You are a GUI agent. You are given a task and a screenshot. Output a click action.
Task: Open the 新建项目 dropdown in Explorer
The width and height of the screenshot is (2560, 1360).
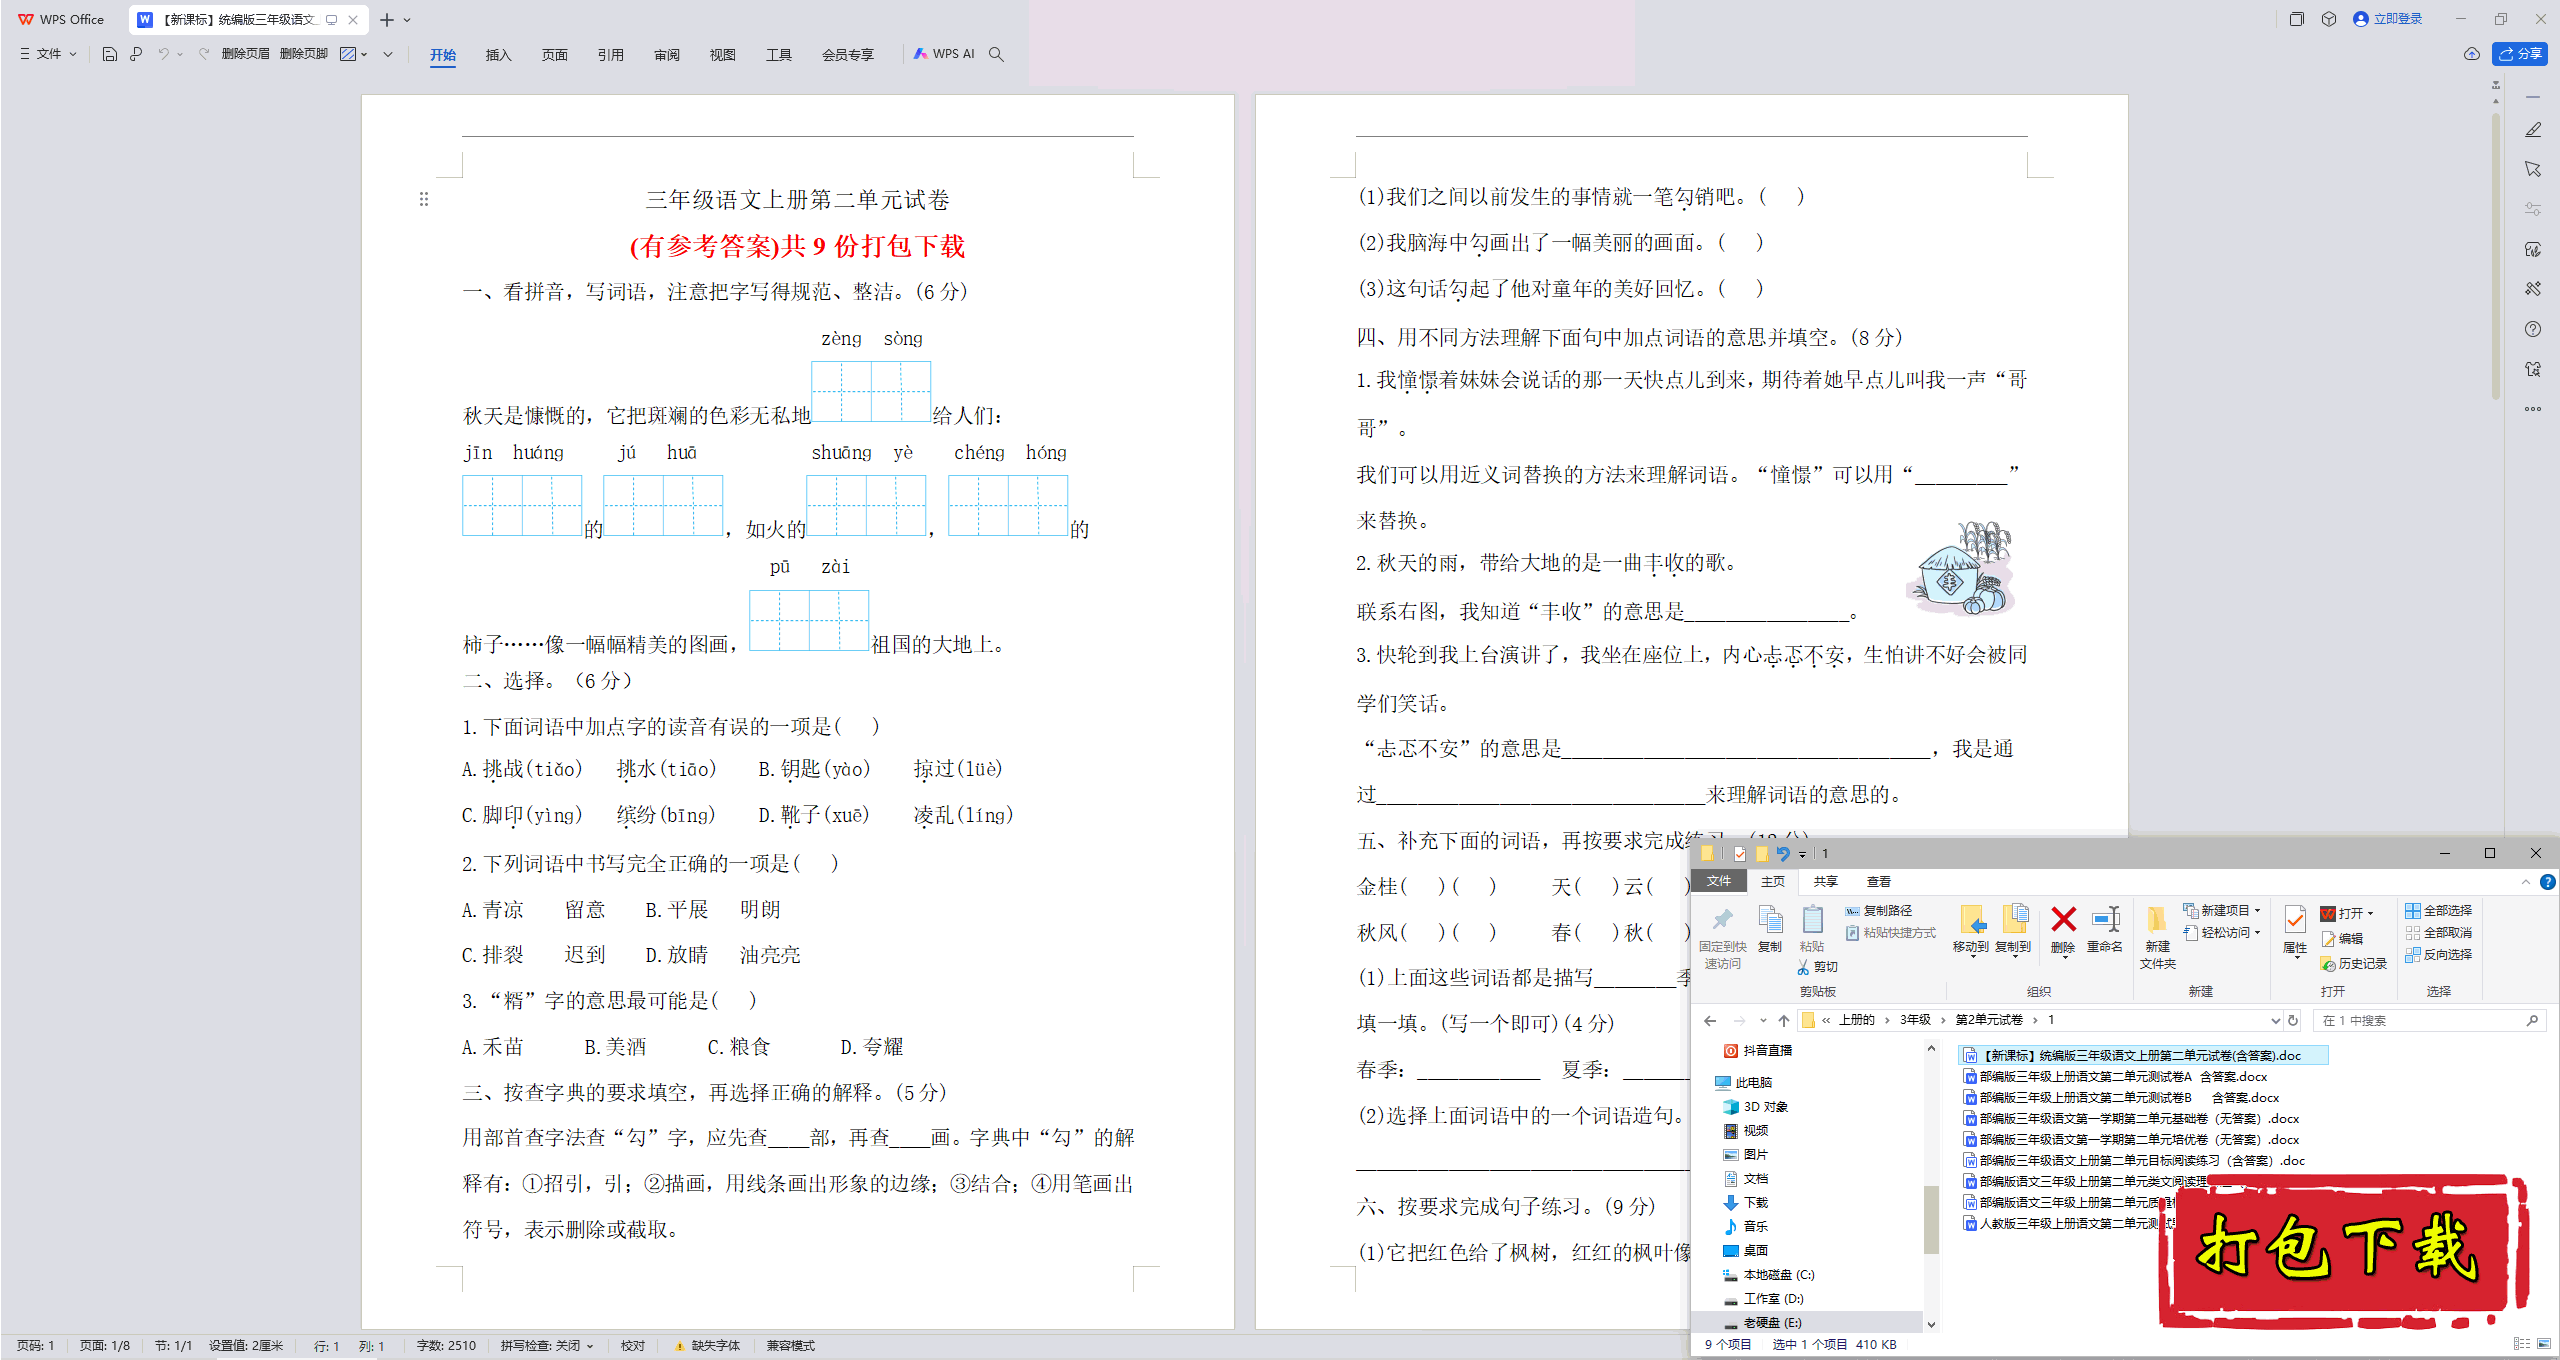(2221, 911)
